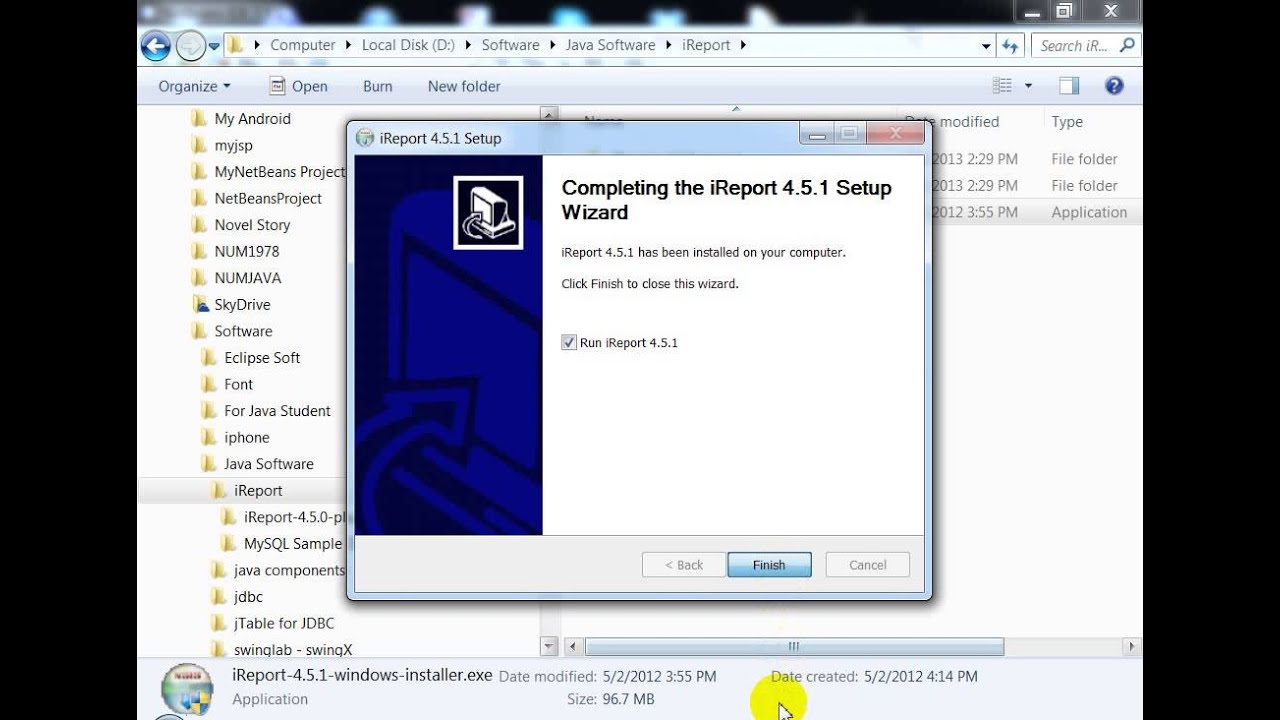Expand the arrow after iReport breadcrumb

pos(744,45)
